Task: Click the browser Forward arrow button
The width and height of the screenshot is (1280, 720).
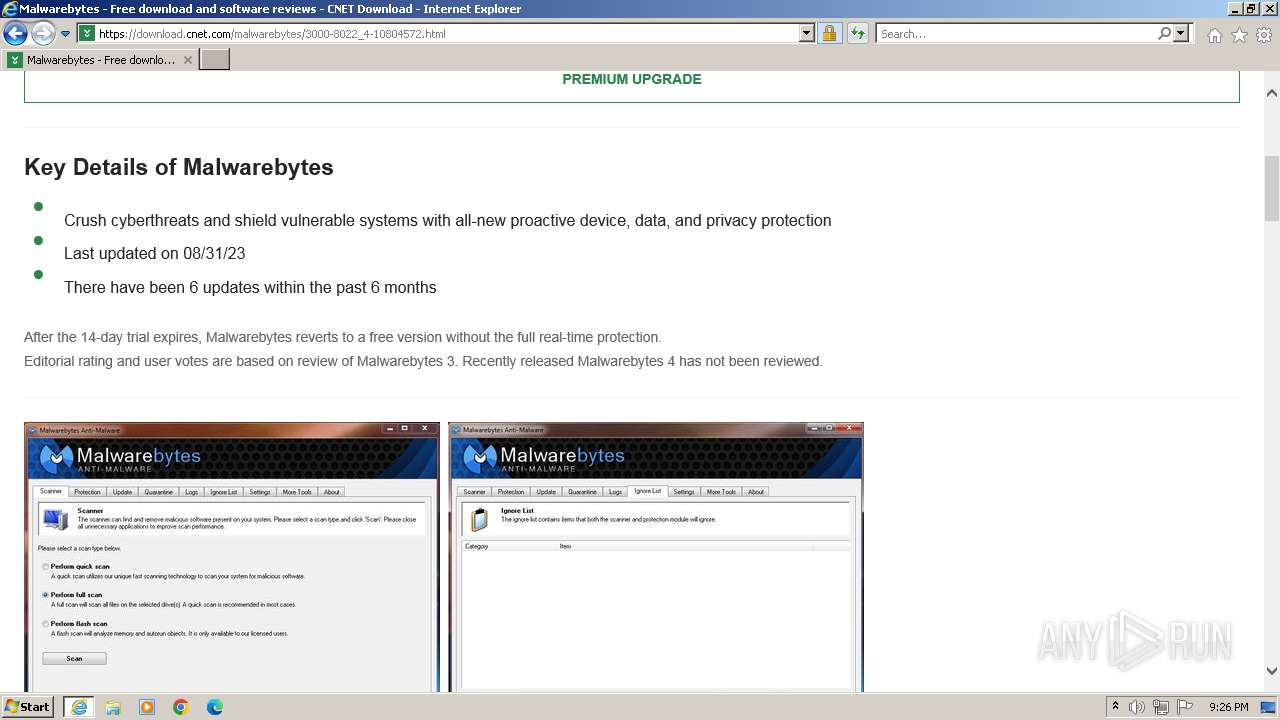Action: pos(43,33)
